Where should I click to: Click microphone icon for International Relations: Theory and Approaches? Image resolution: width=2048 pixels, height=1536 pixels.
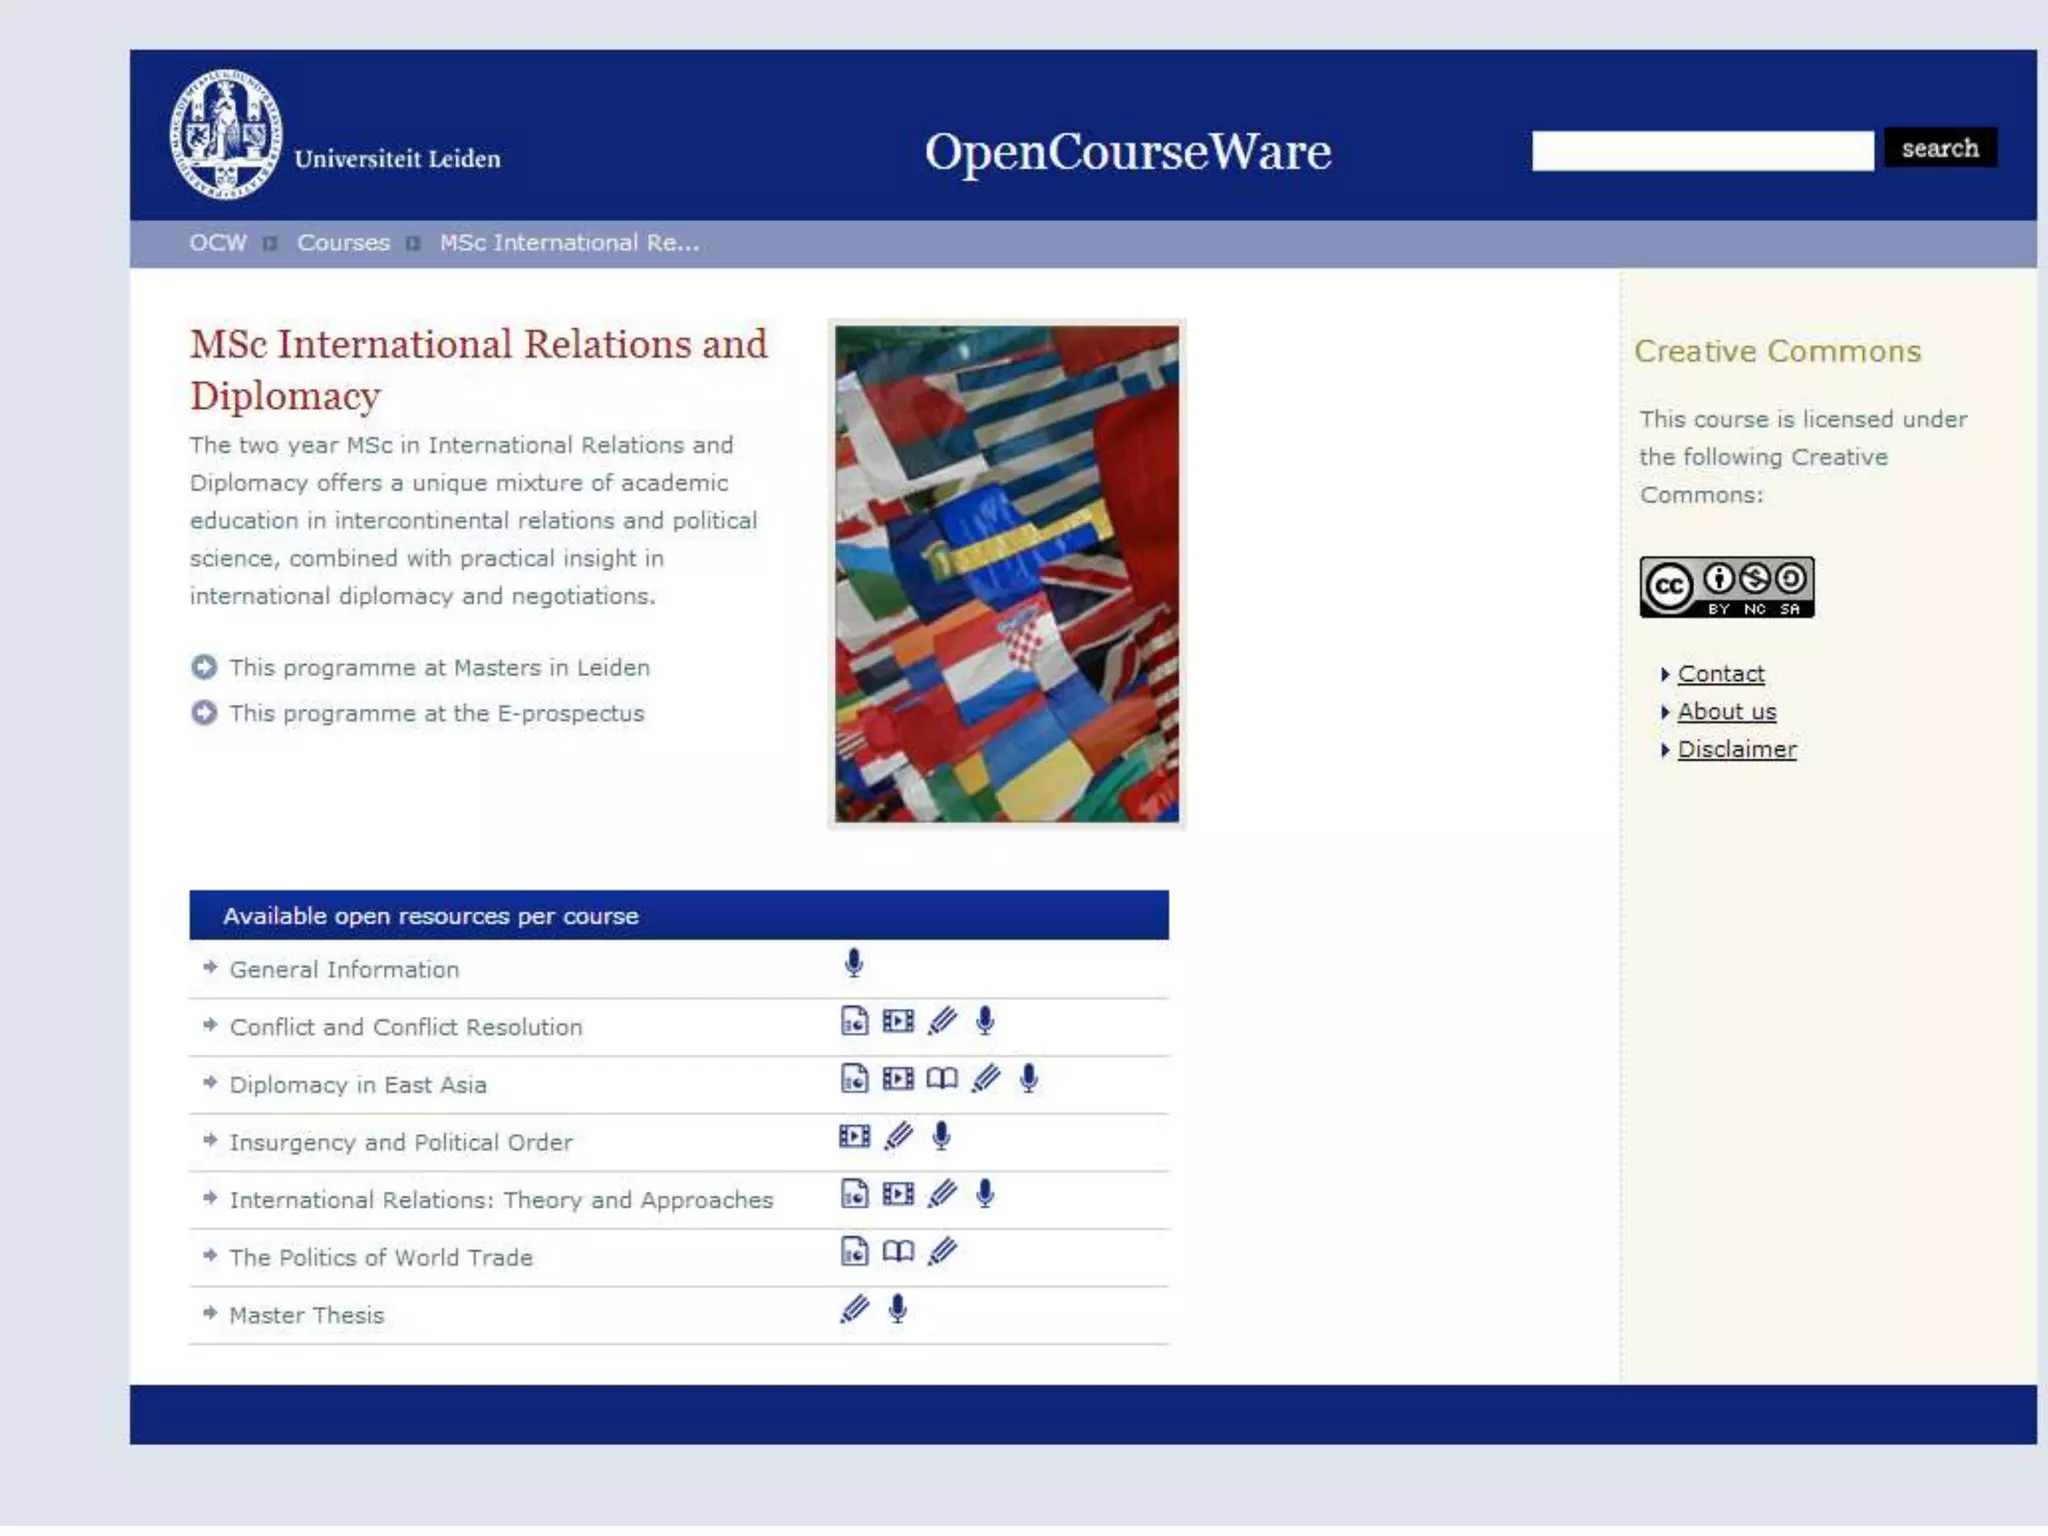tap(985, 1194)
